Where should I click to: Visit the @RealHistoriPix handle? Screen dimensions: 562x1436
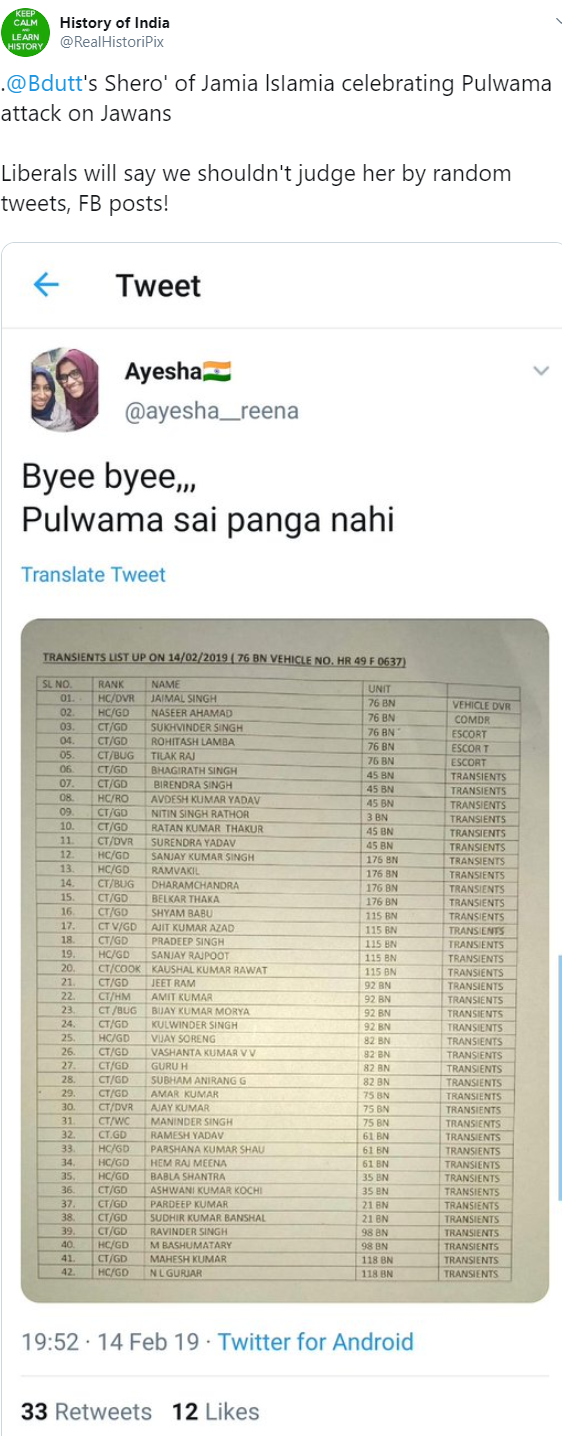tap(111, 42)
